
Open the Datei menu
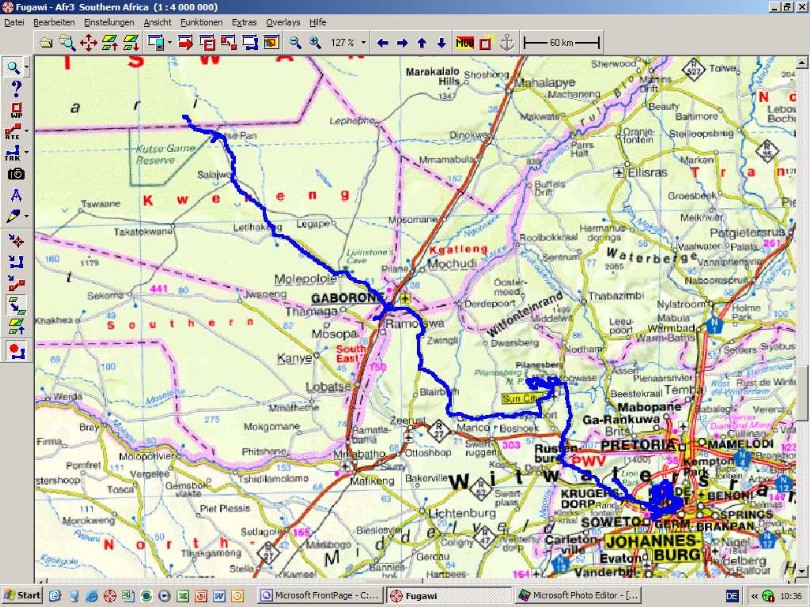14,22
